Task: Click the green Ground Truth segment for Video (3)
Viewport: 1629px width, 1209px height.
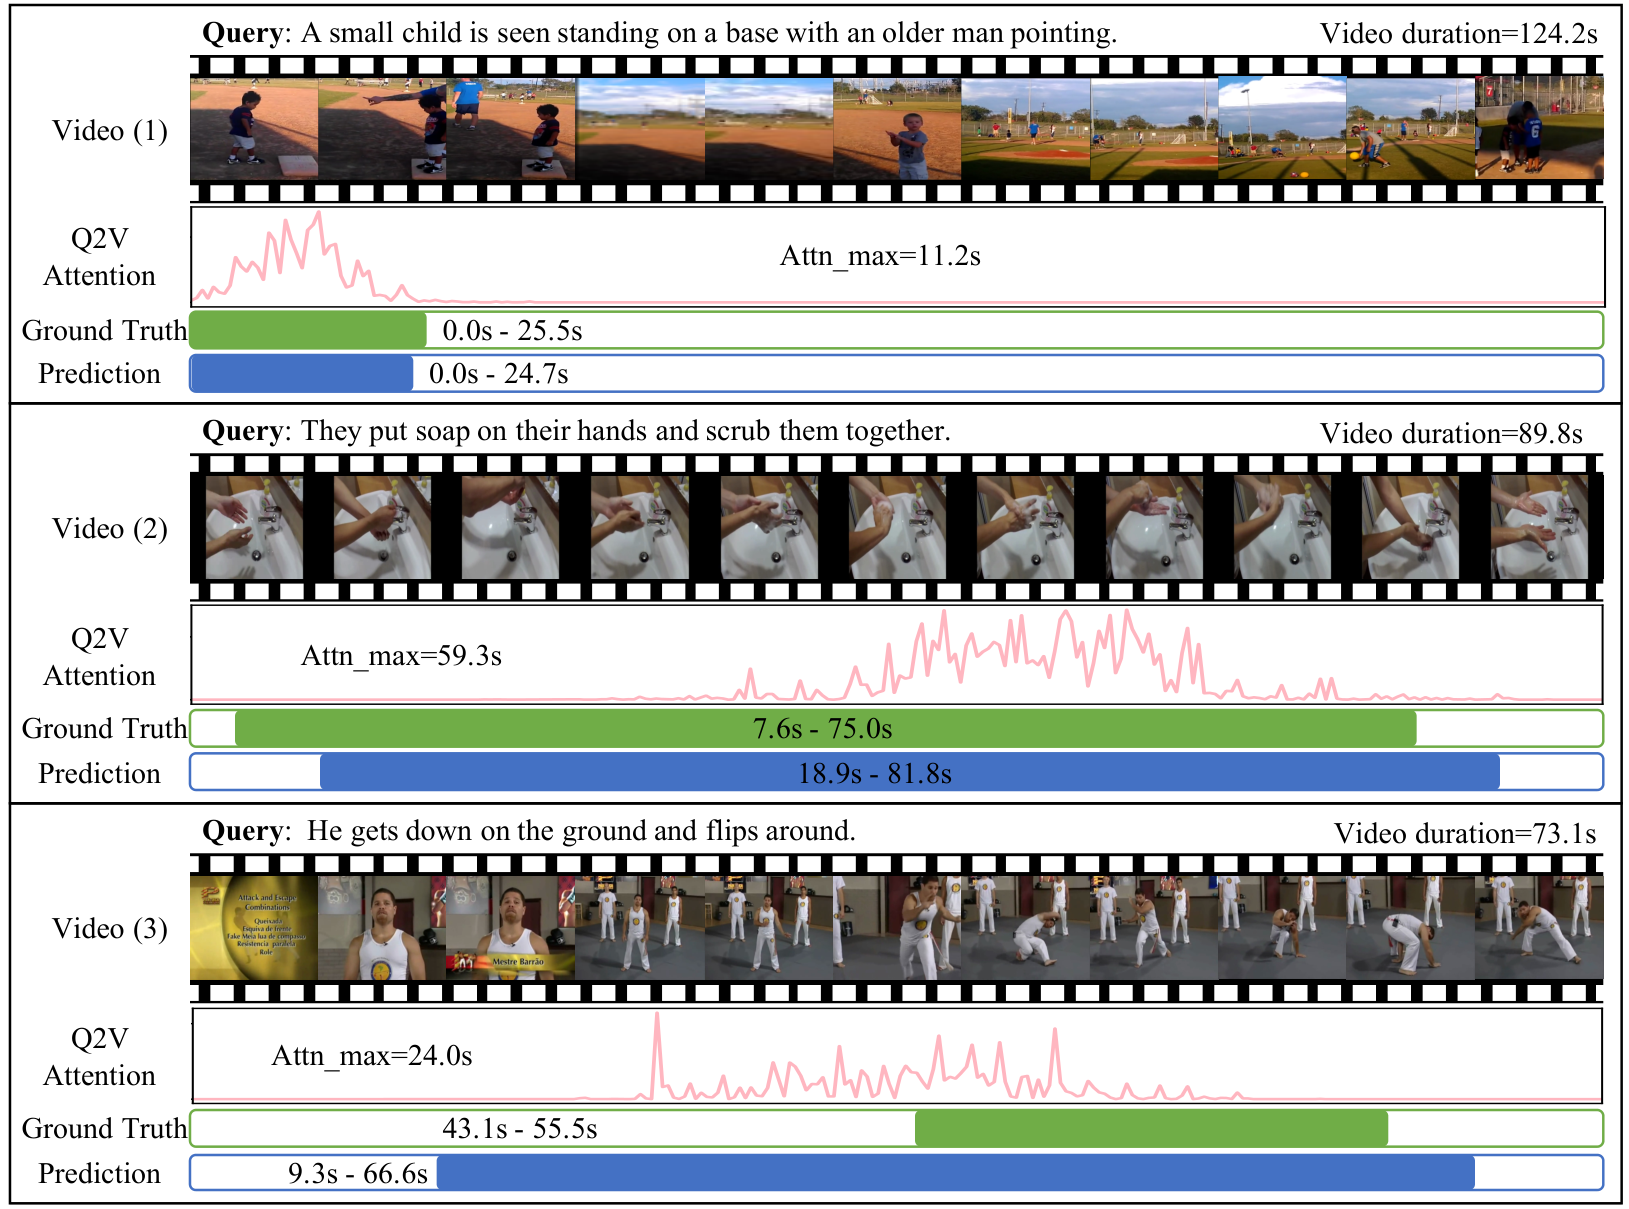Action: click(x=1152, y=1128)
